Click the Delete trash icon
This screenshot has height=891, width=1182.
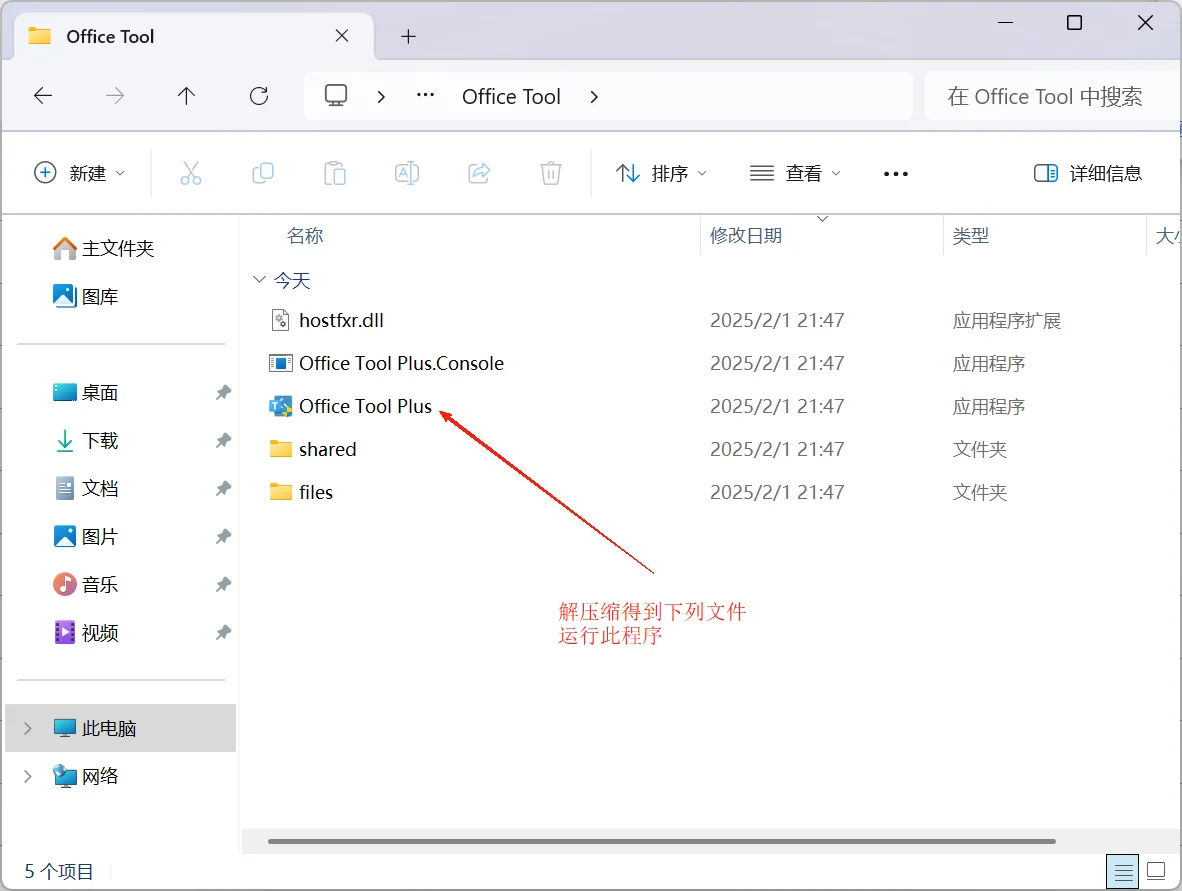[x=550, y=172]
